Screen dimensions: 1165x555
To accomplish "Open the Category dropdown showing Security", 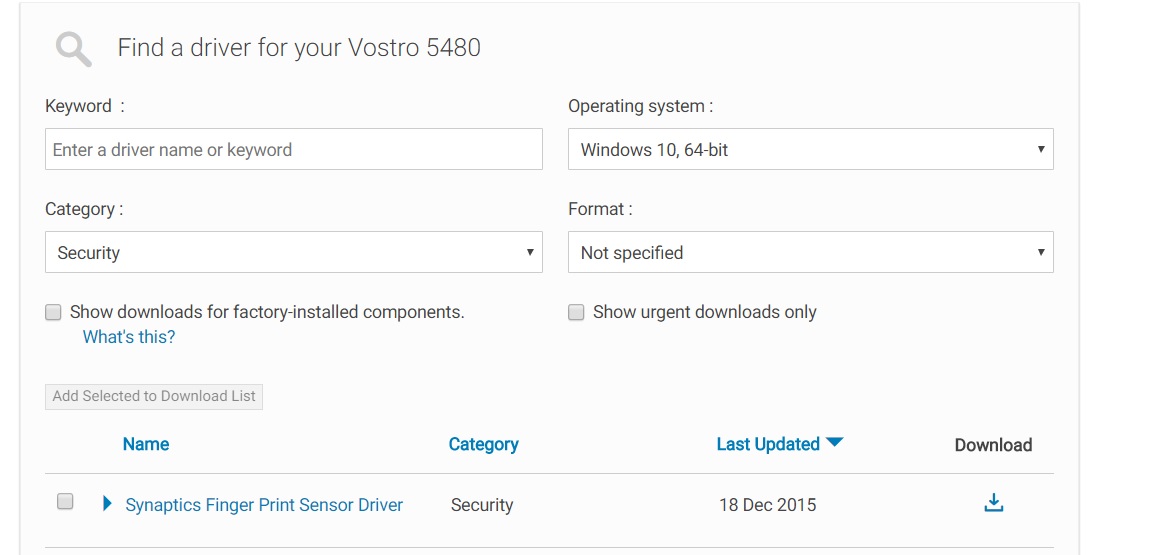I will point(293,253).
